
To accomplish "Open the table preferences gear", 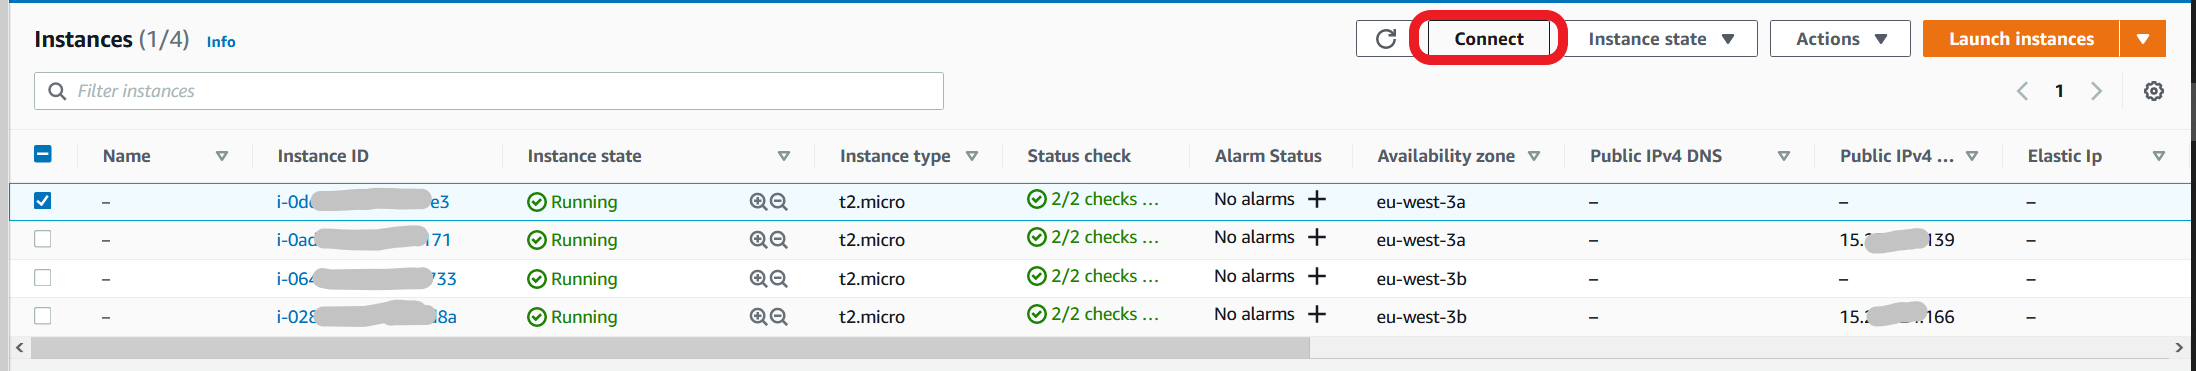I will pyautogui.click(x=2154, y=91).
